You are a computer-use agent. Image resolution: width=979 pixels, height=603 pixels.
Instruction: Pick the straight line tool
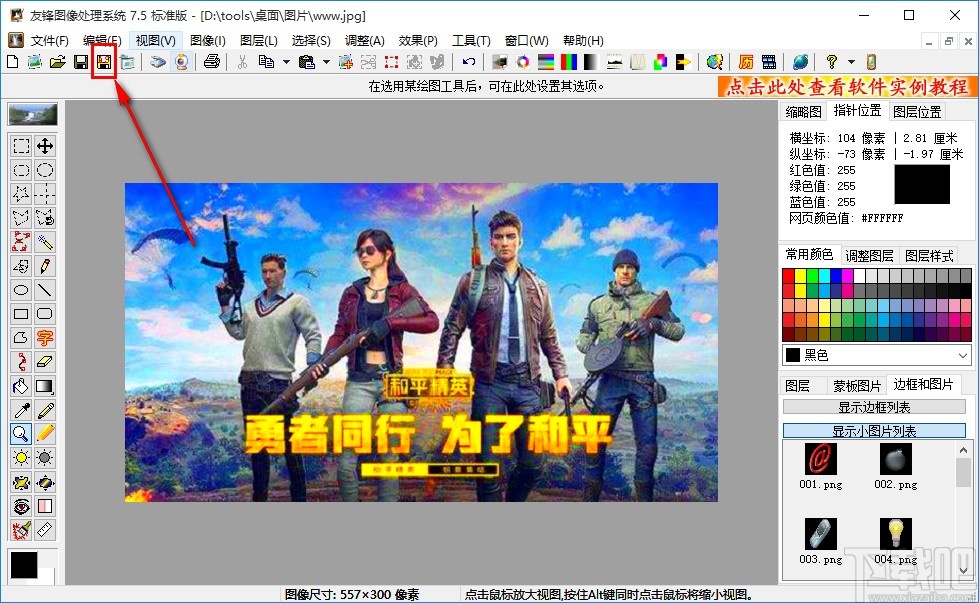pyautogui.click(x=44, y=290)
